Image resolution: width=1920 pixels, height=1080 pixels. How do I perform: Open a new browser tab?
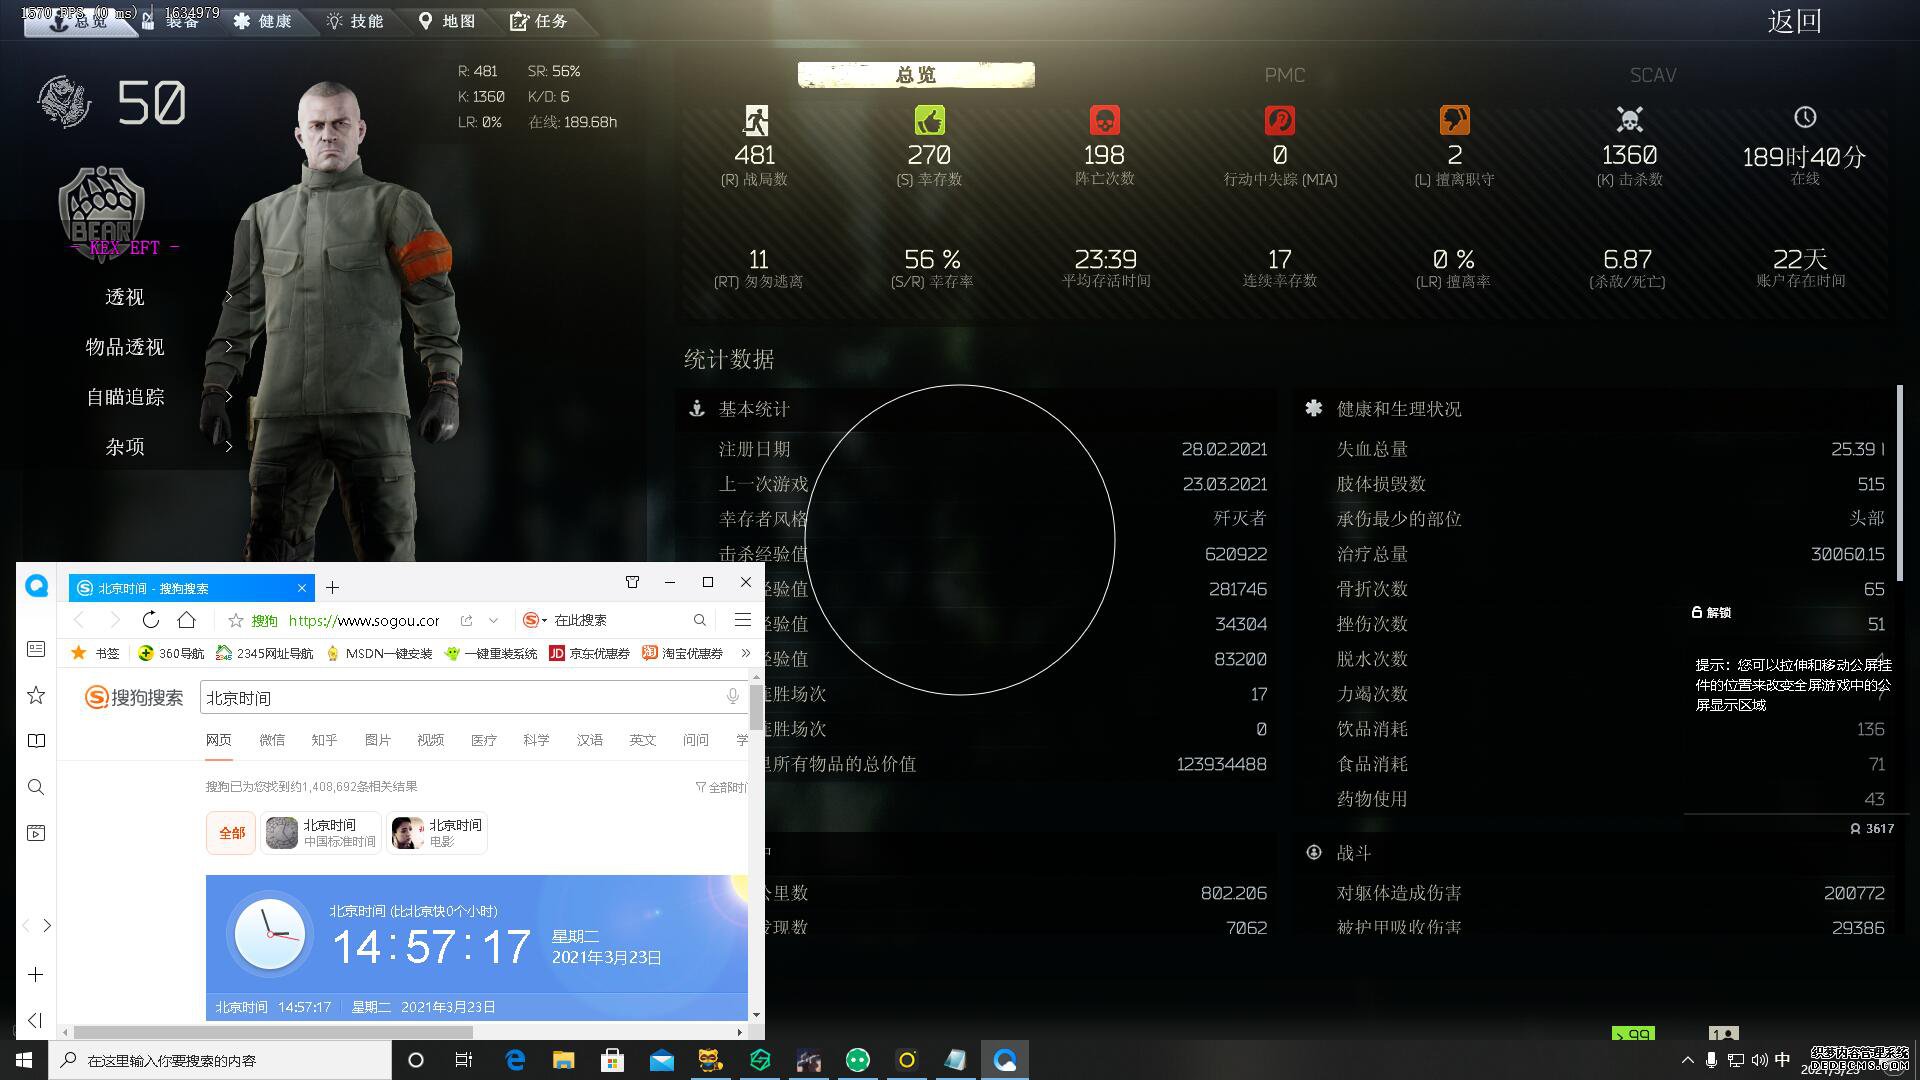(332, 588)
